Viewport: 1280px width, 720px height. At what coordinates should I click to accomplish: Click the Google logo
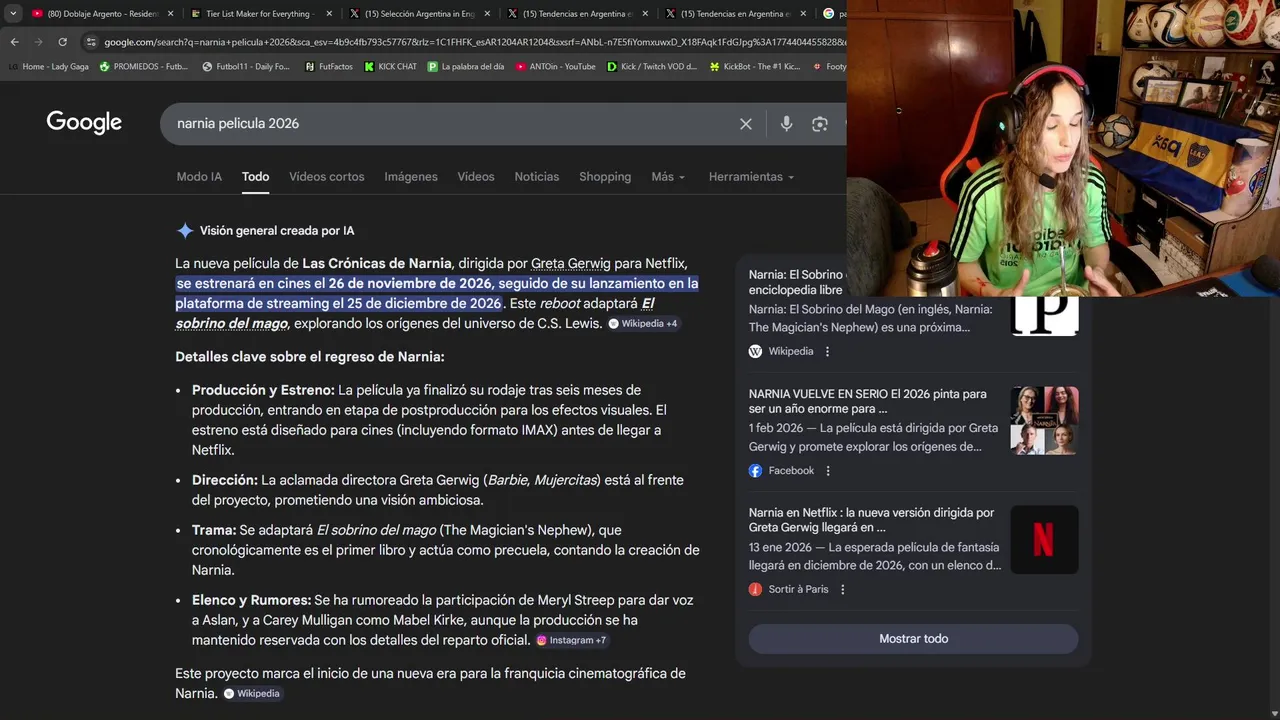click(x=84, y=123)
